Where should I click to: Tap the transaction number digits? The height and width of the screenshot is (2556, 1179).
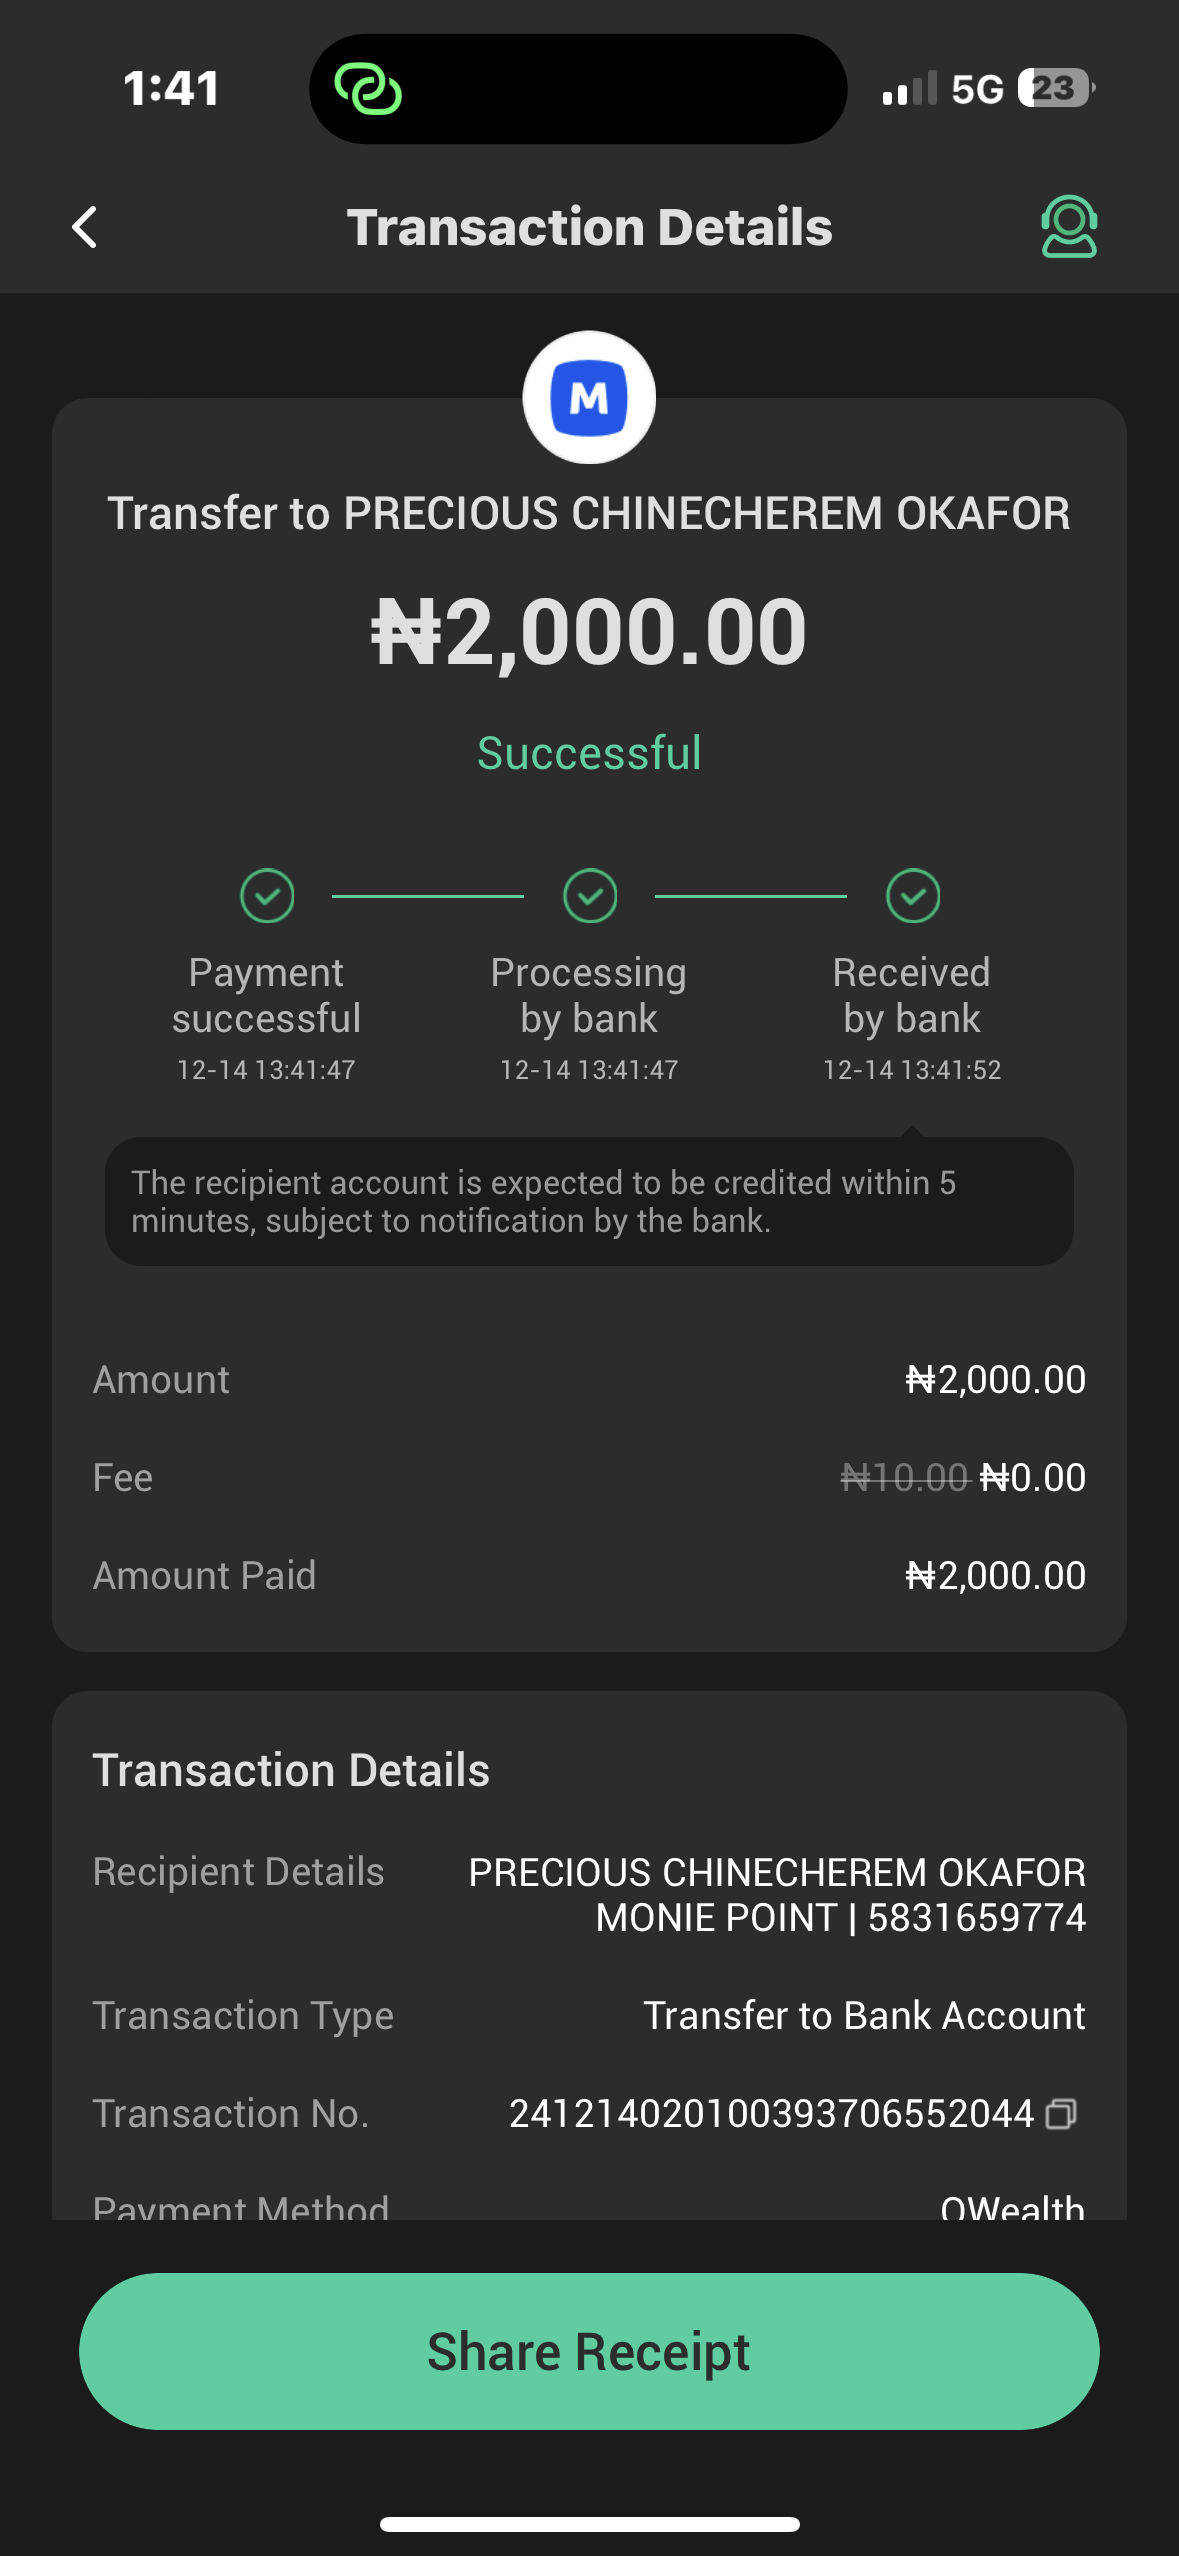point(770,2113)
